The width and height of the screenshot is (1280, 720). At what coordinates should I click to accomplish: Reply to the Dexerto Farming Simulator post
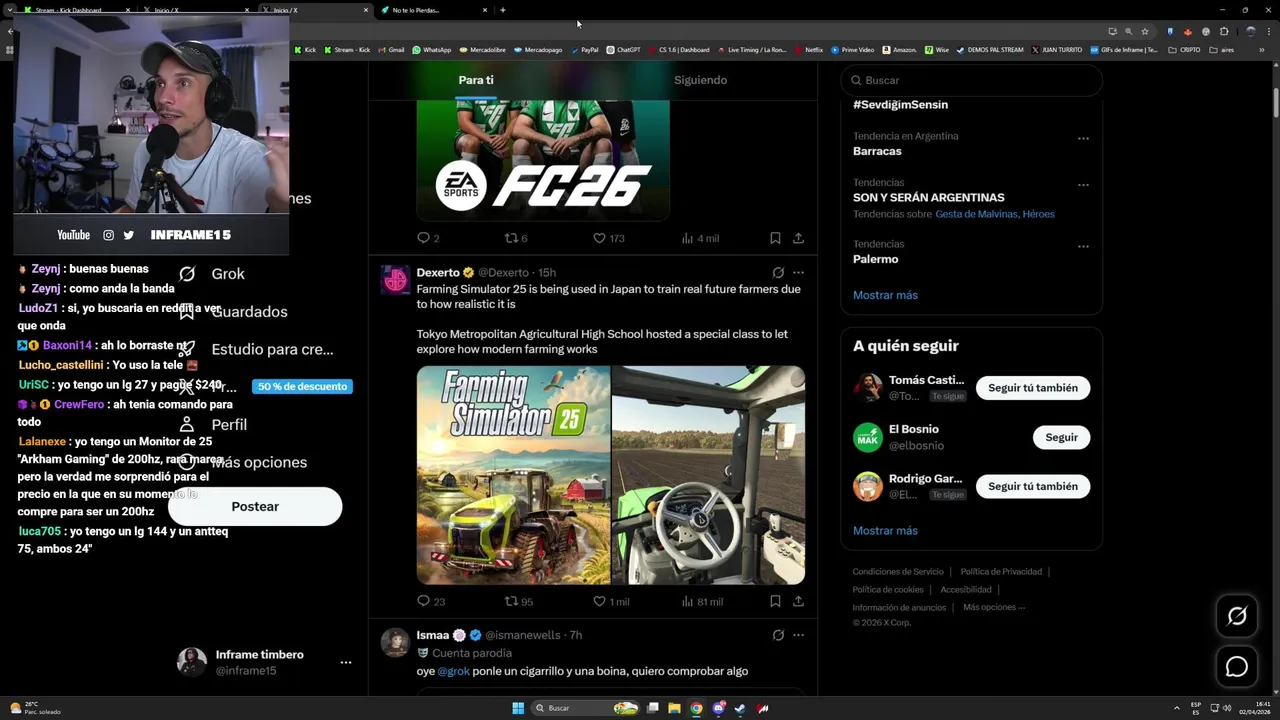point(431,601)
